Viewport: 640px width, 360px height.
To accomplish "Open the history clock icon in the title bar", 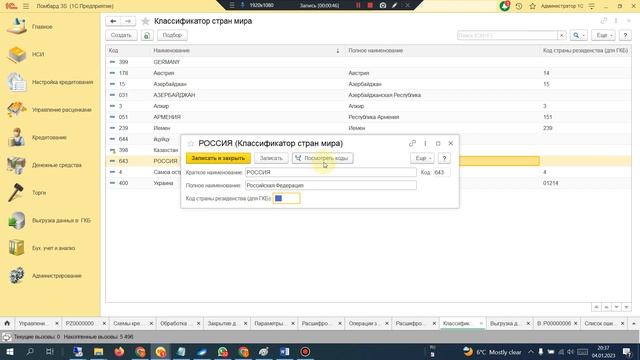I will (519, 6).
